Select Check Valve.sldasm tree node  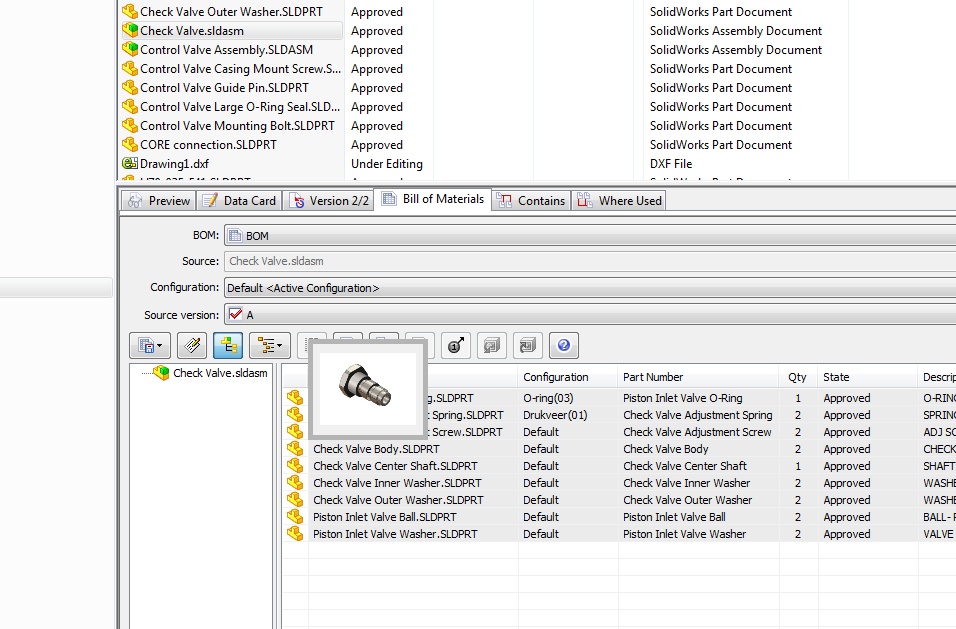[220, 373]
